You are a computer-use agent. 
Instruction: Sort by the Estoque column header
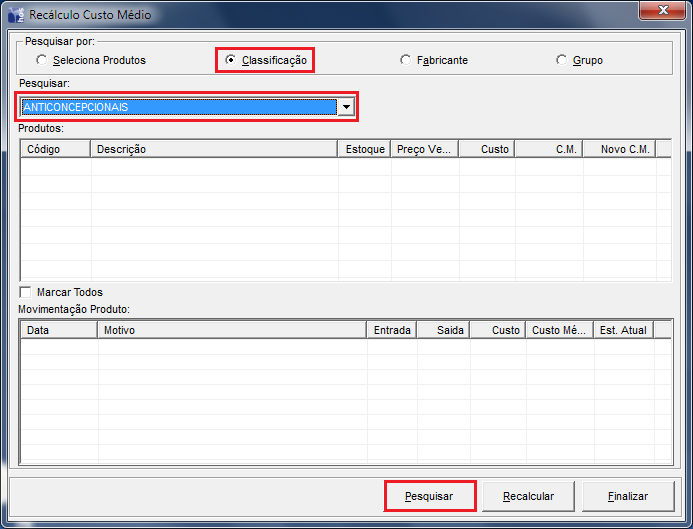click(x=364, y=149)
